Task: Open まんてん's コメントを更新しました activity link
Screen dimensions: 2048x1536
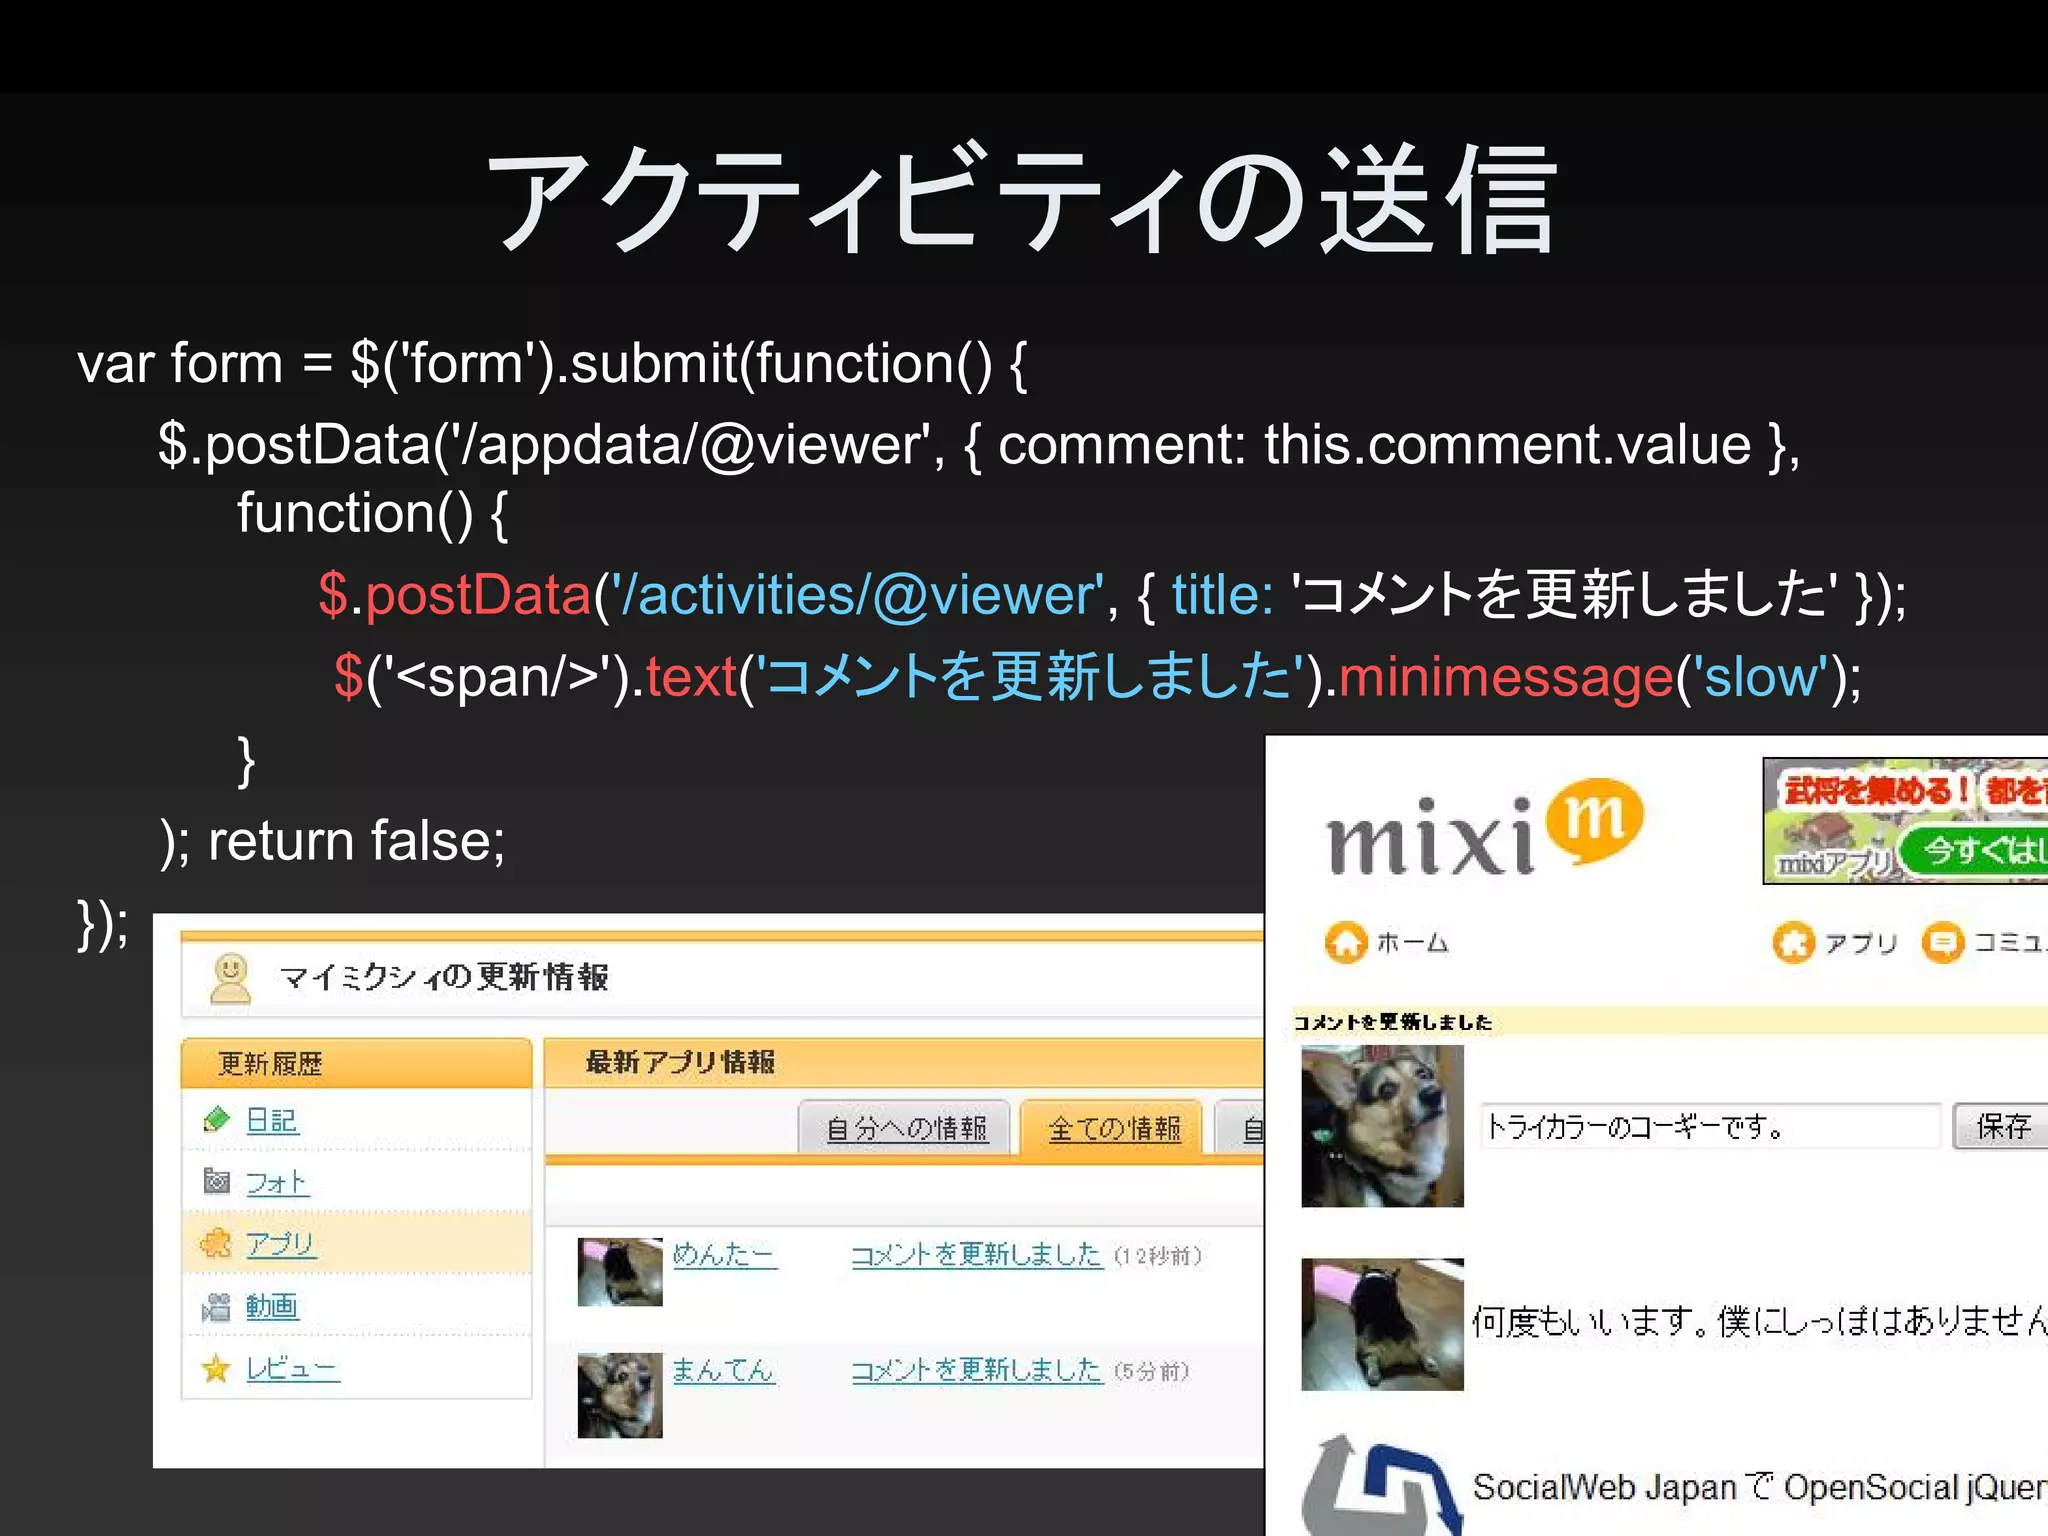Action: [x=976, y=1371]
